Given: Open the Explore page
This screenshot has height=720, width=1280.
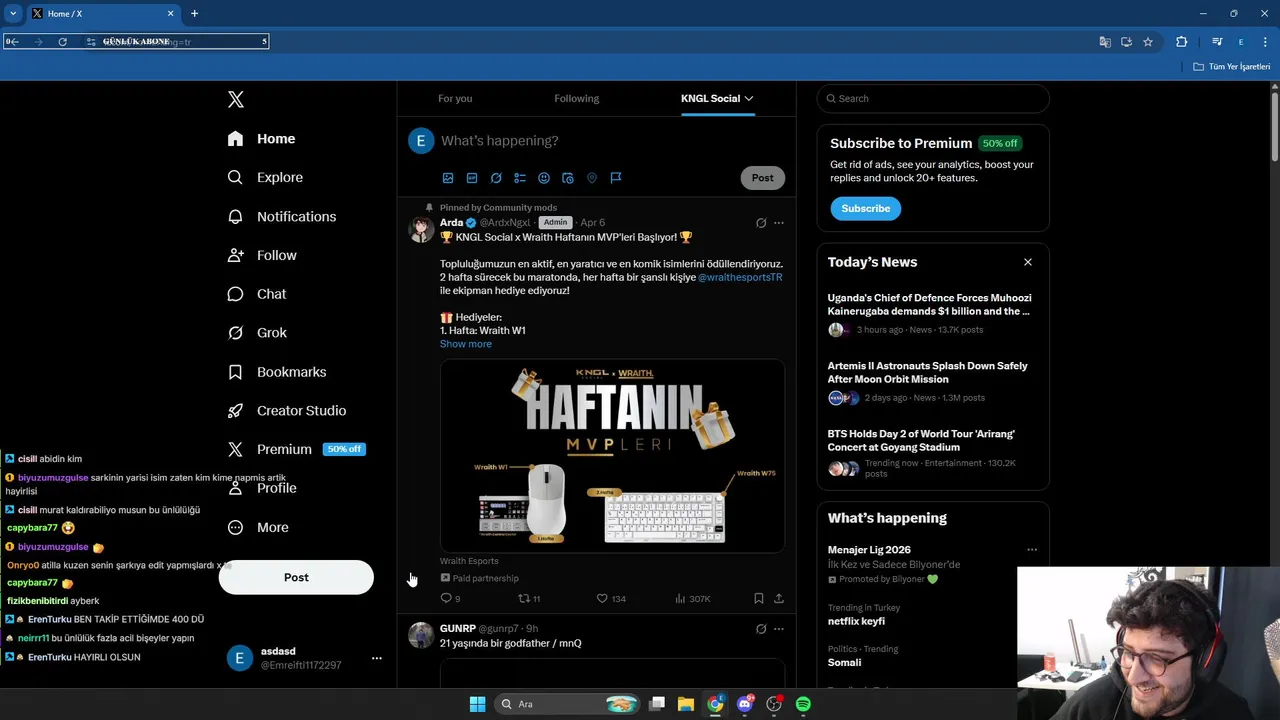Looking at the screenshot, I should pyautogui.click(x=265, y=177).
